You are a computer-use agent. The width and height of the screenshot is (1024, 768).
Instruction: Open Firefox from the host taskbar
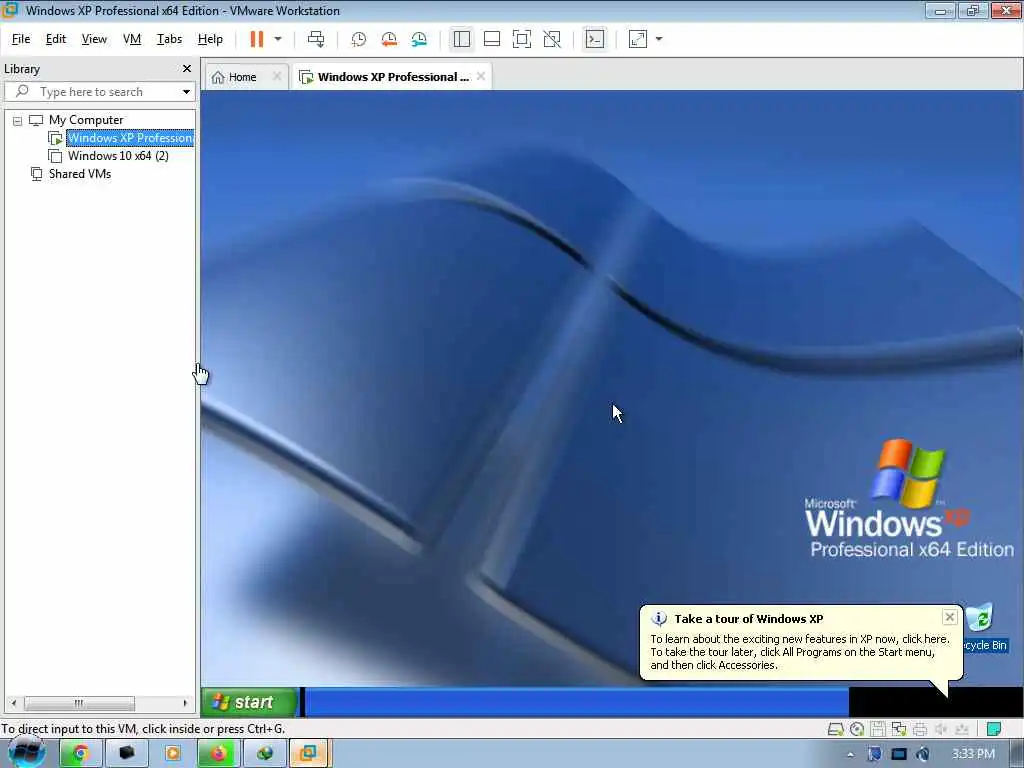pos(218,754)
